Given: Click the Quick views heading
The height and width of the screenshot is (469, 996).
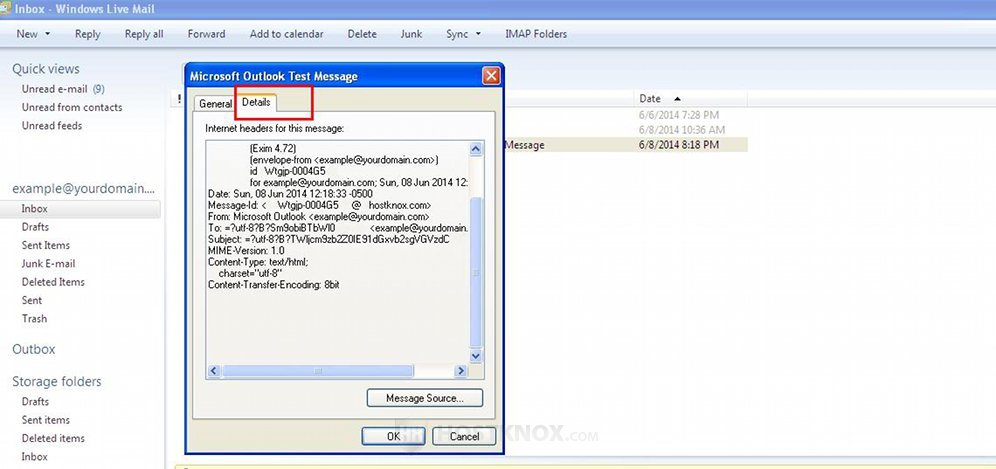Looking at the screenshot, I should pyautogui.click(x=46, y=69).
